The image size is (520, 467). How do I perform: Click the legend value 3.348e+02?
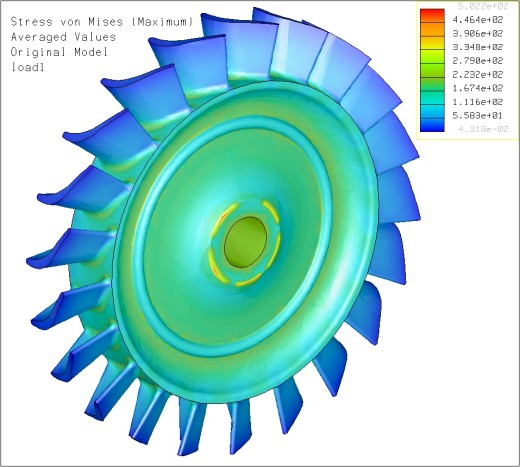477,47
